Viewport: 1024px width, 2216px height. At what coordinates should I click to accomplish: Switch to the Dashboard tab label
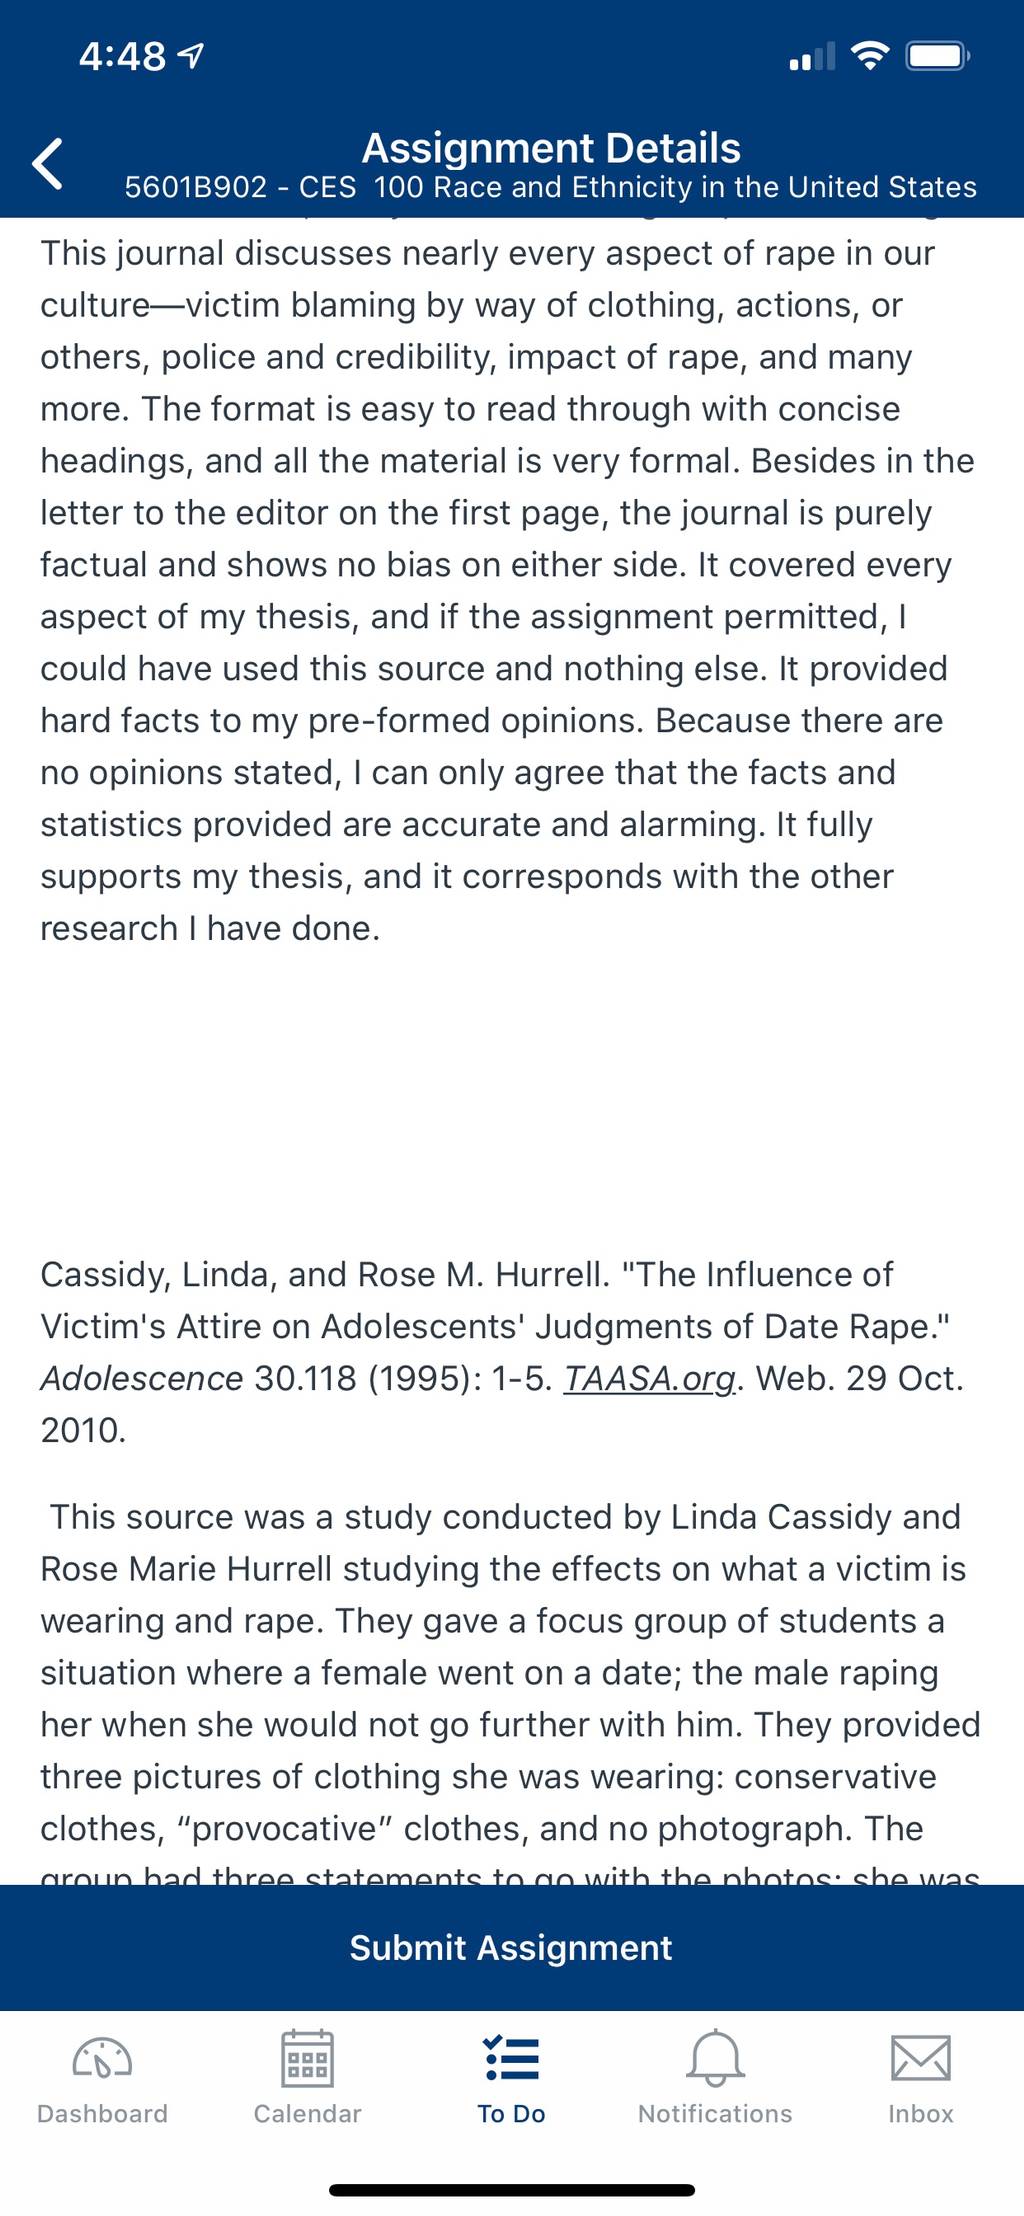click(102, 2113)
